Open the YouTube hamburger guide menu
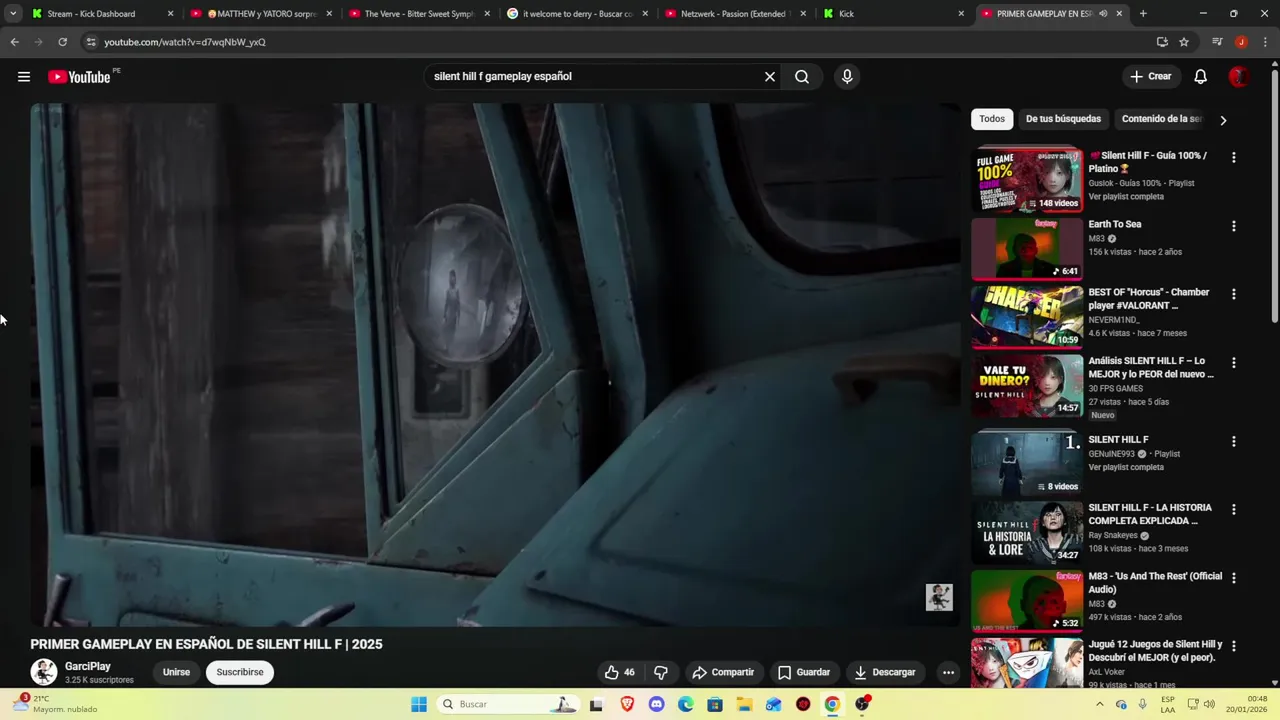This screenshot has height=720, width=1280. click(24, 77)
